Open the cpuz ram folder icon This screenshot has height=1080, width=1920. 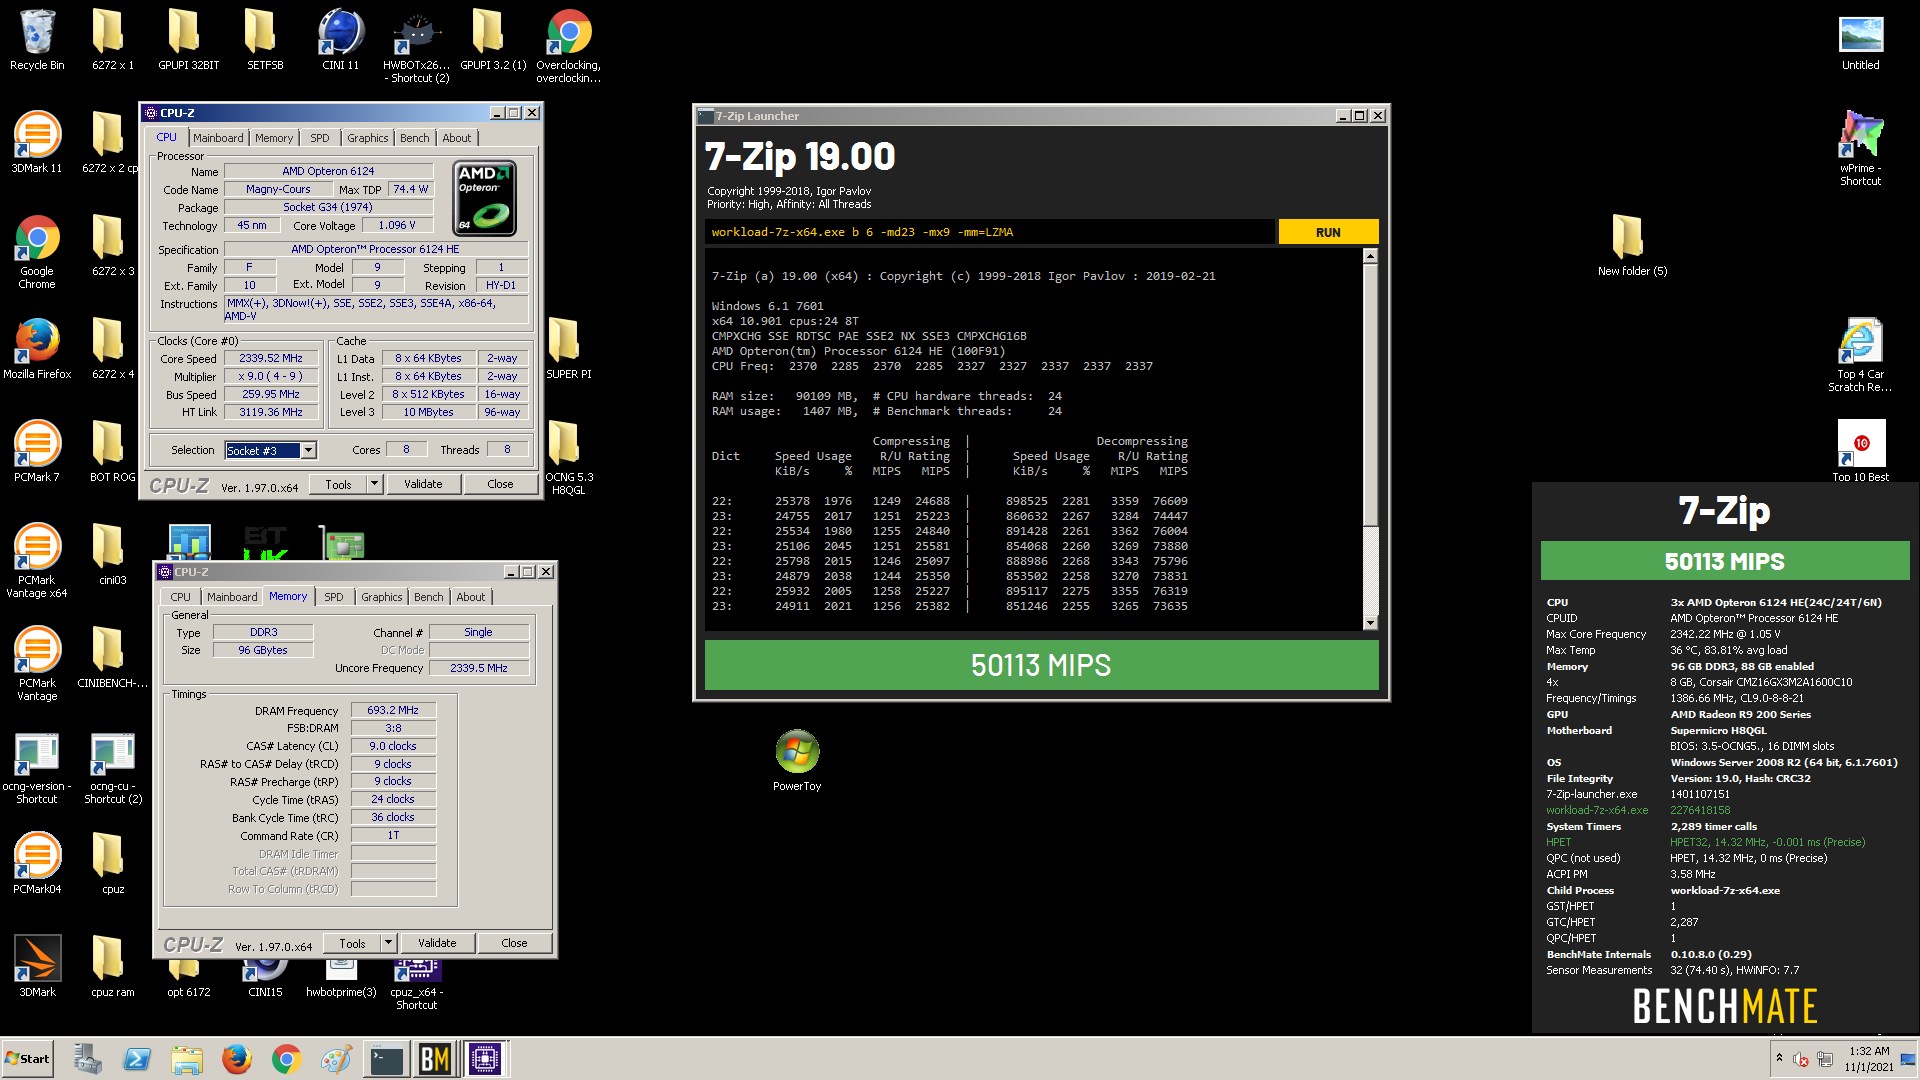pyautogui.click(x=112, y=967)
